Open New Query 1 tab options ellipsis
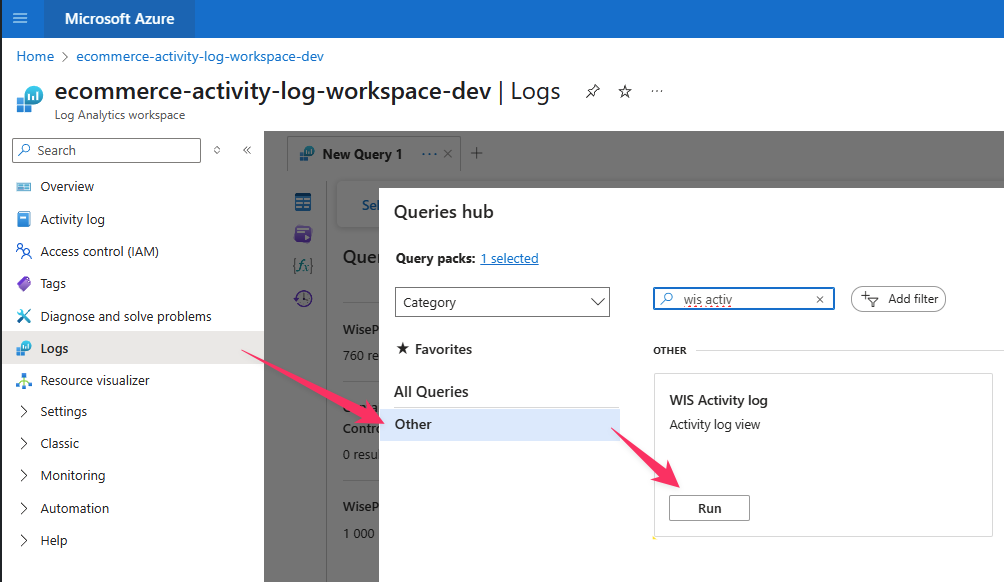 pyautogui.click(x=430, y=154)
